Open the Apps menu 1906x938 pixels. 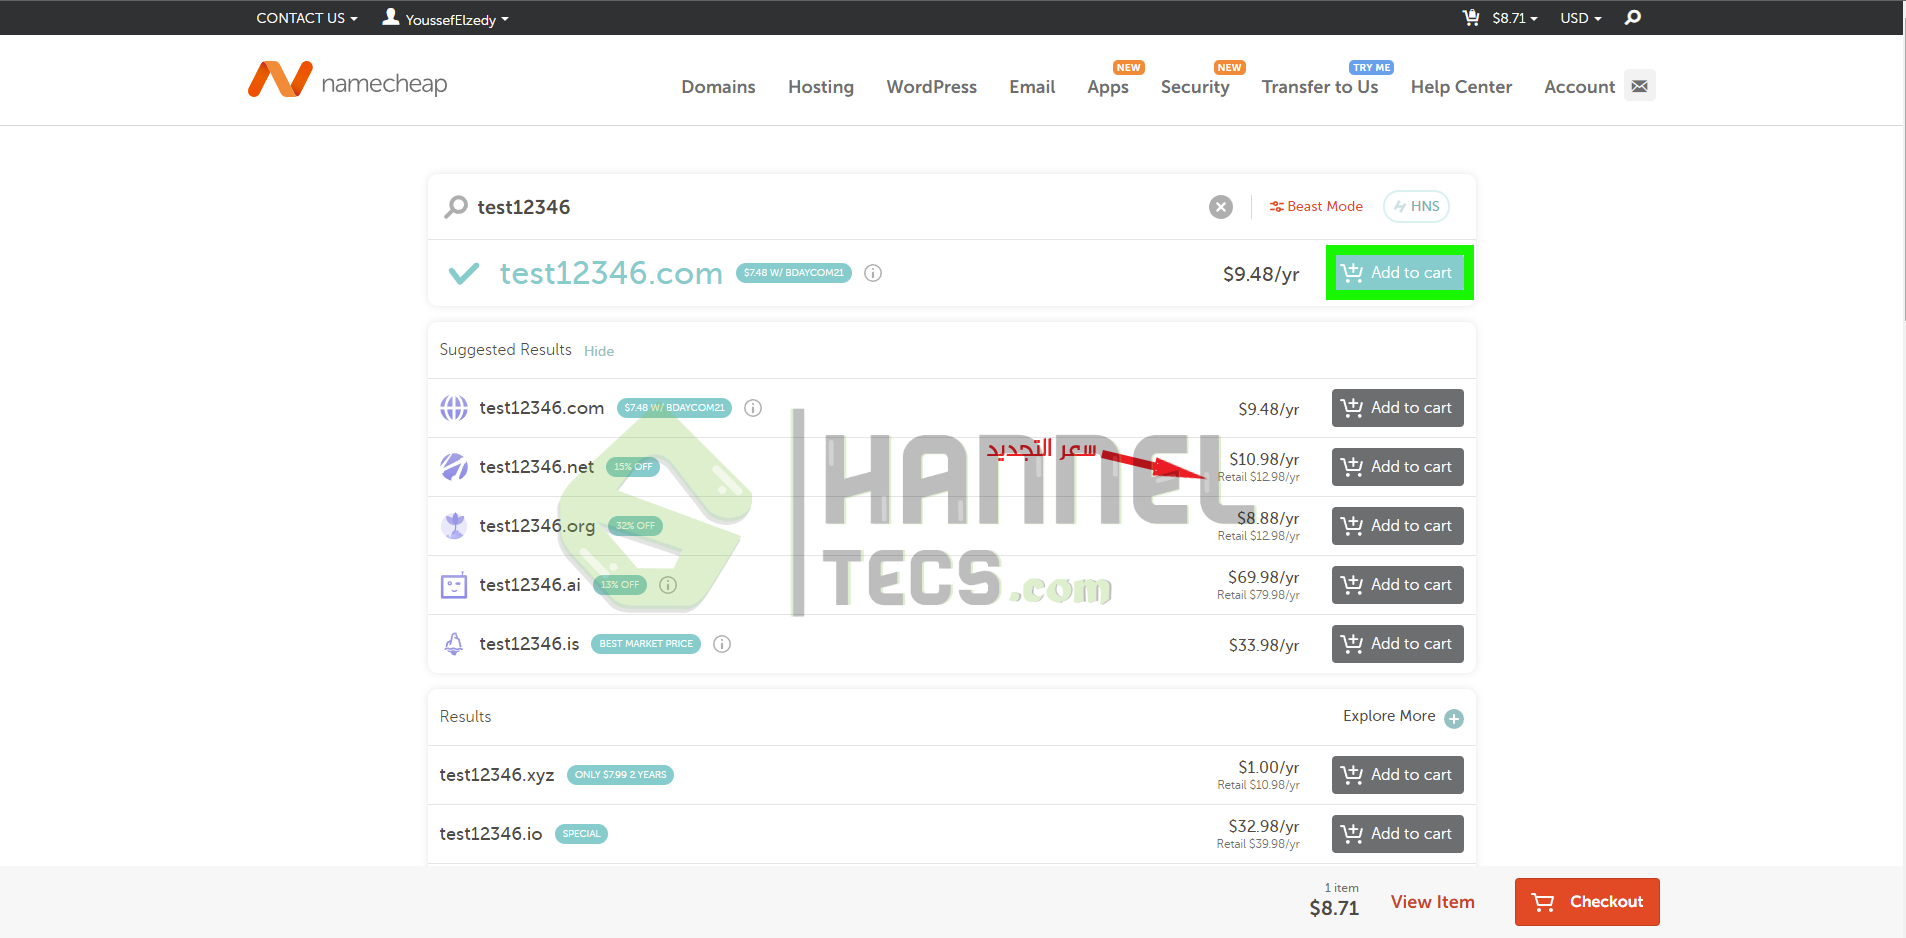pos(1108,87)
